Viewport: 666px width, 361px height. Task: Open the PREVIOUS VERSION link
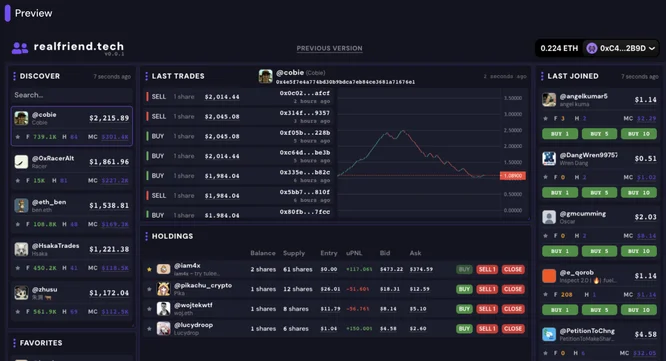click(x=330, y=48)
